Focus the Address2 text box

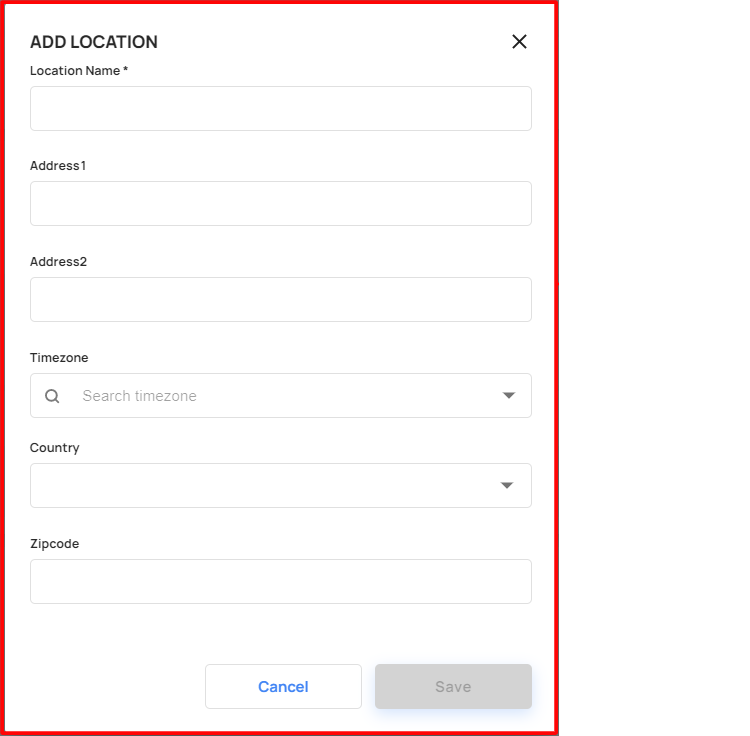(x=281, y=299)
